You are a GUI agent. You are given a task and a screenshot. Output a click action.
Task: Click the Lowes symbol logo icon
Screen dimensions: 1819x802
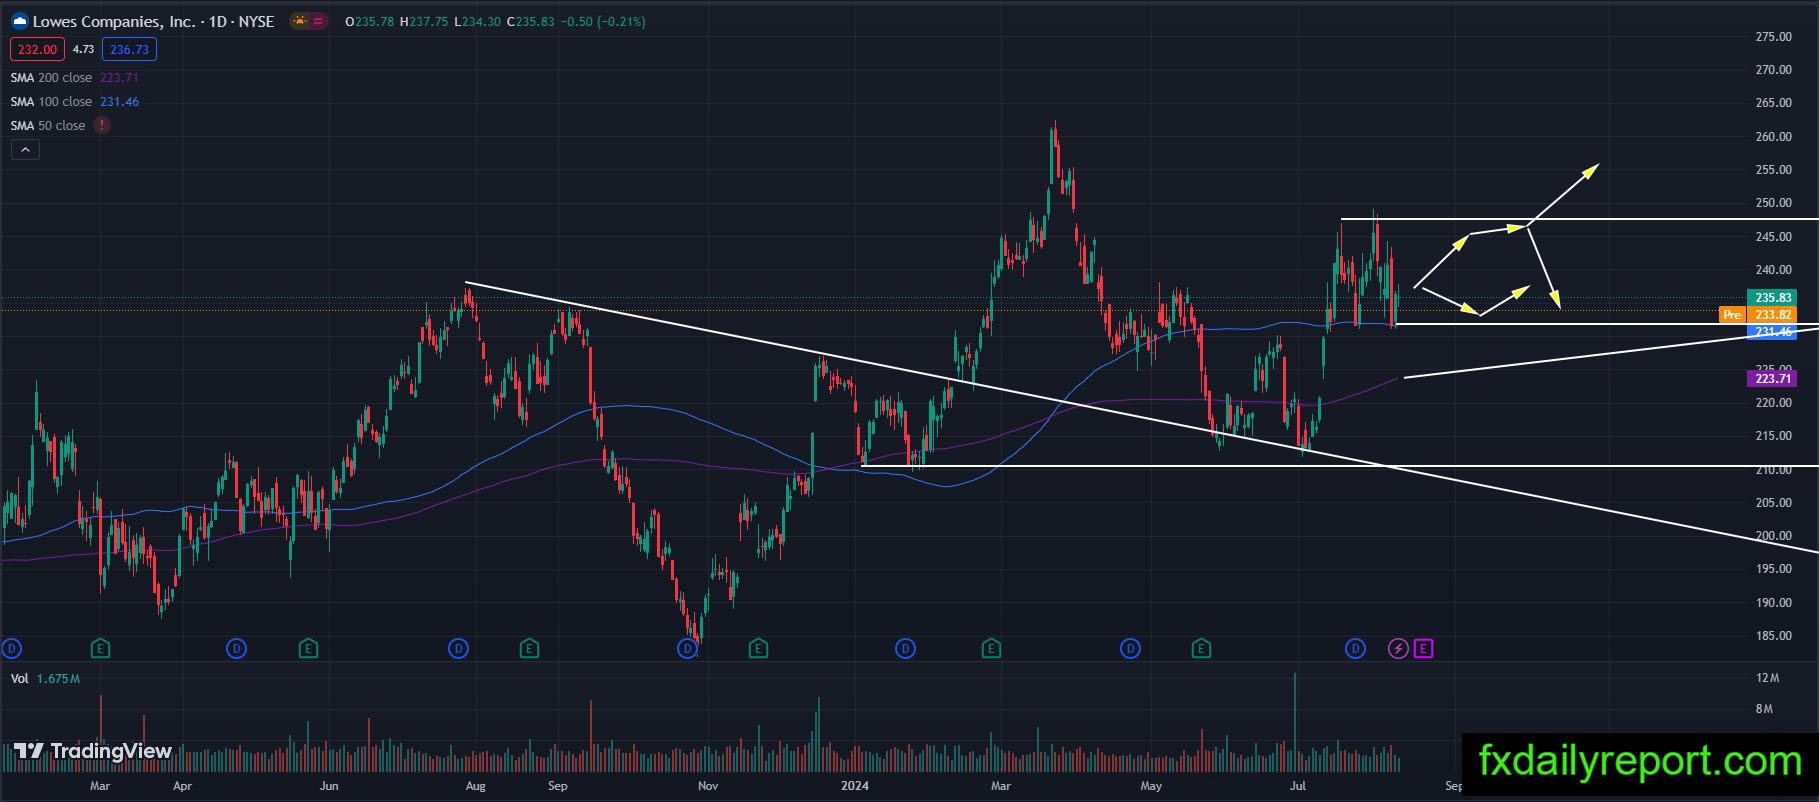(x=19, y=21)
